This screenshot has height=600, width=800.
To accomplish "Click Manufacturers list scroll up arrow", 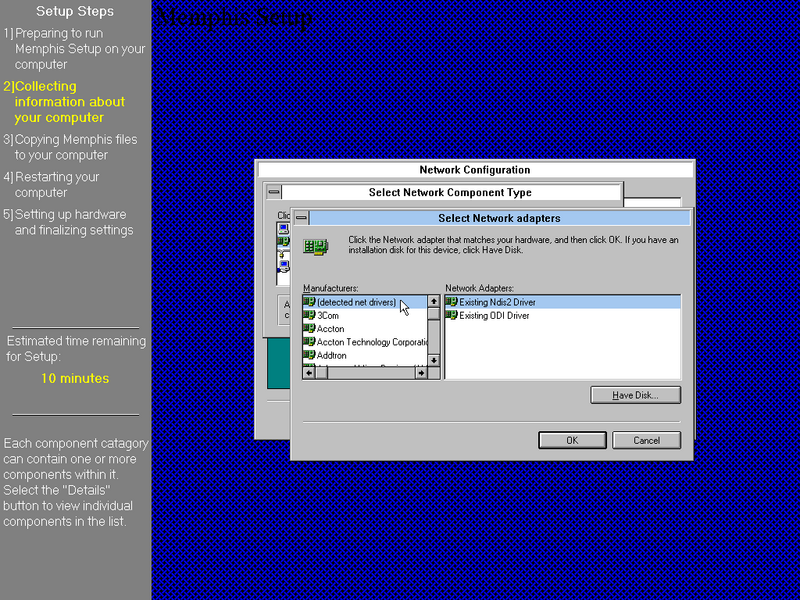I will point(434,302).
